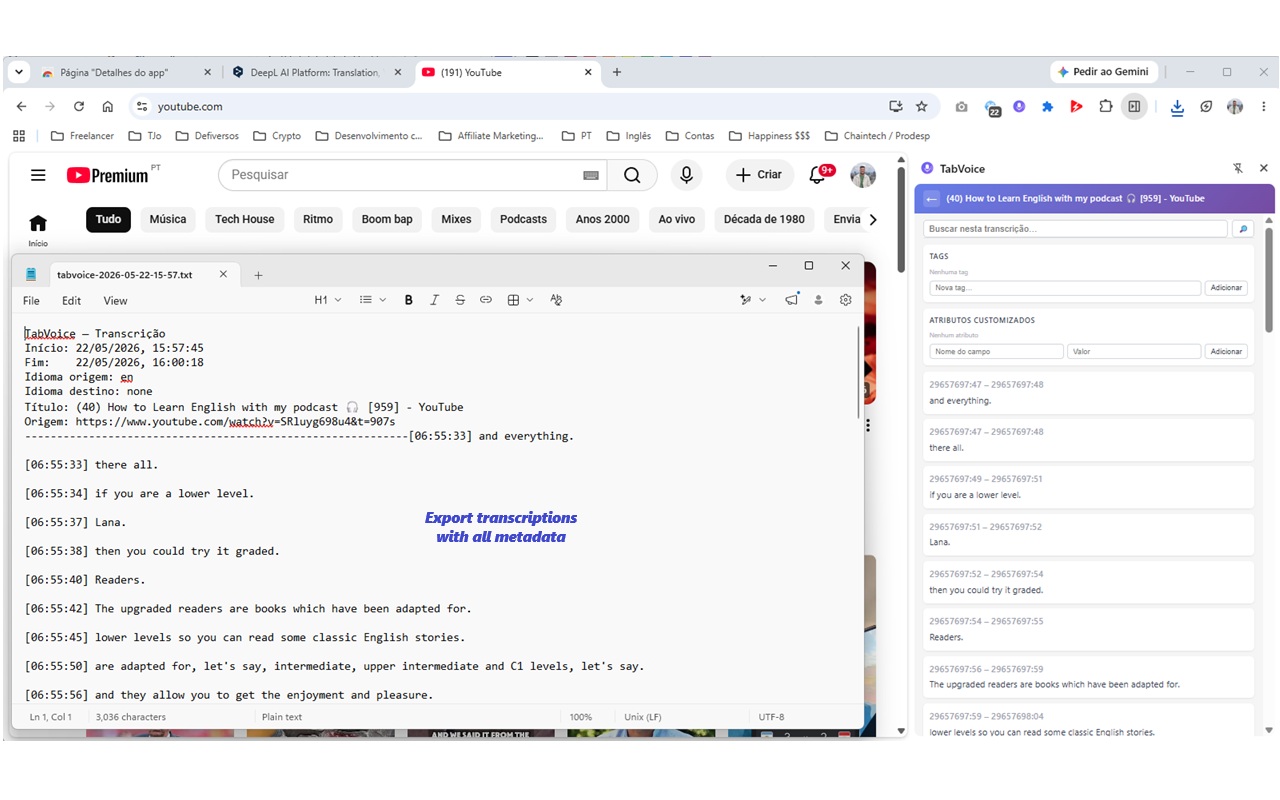
Task: Click the screenshot camera extension icon
Action: tap(961, 106)
